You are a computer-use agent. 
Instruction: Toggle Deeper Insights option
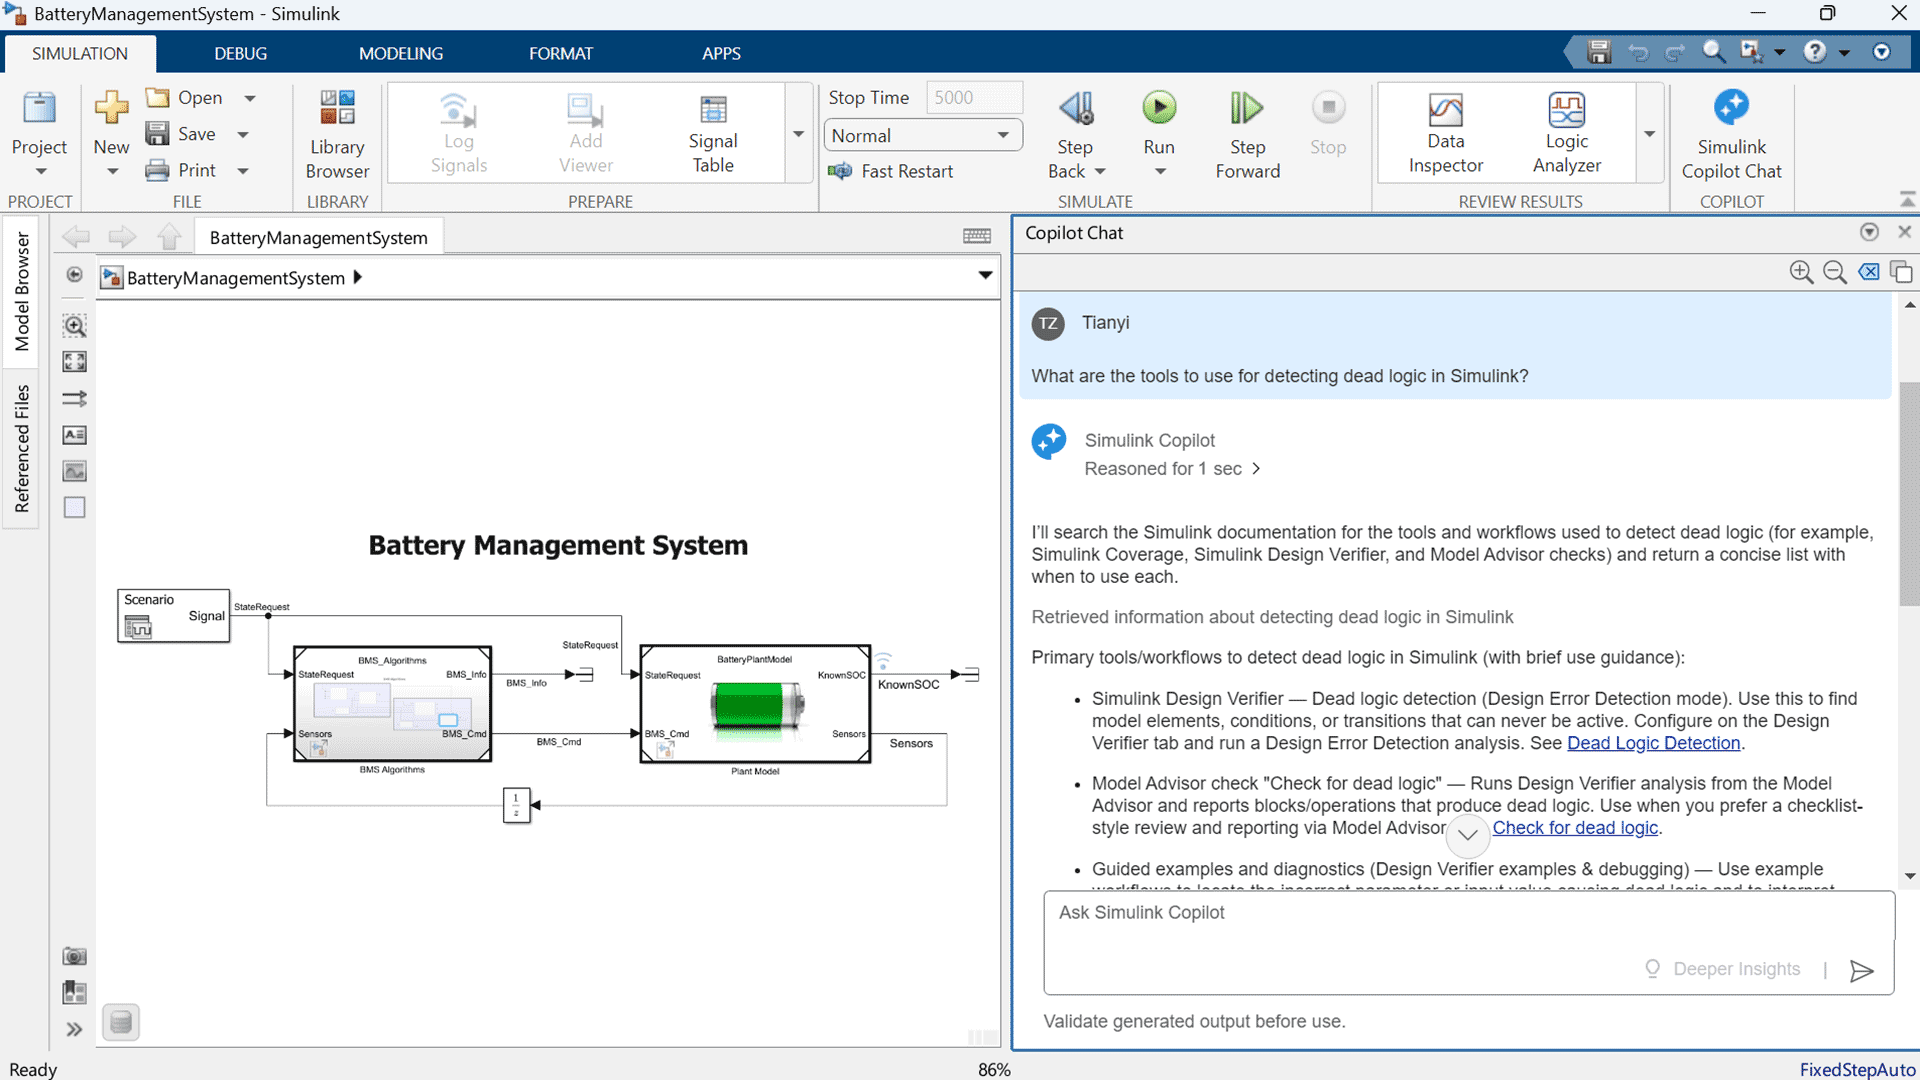point(1722,969)
